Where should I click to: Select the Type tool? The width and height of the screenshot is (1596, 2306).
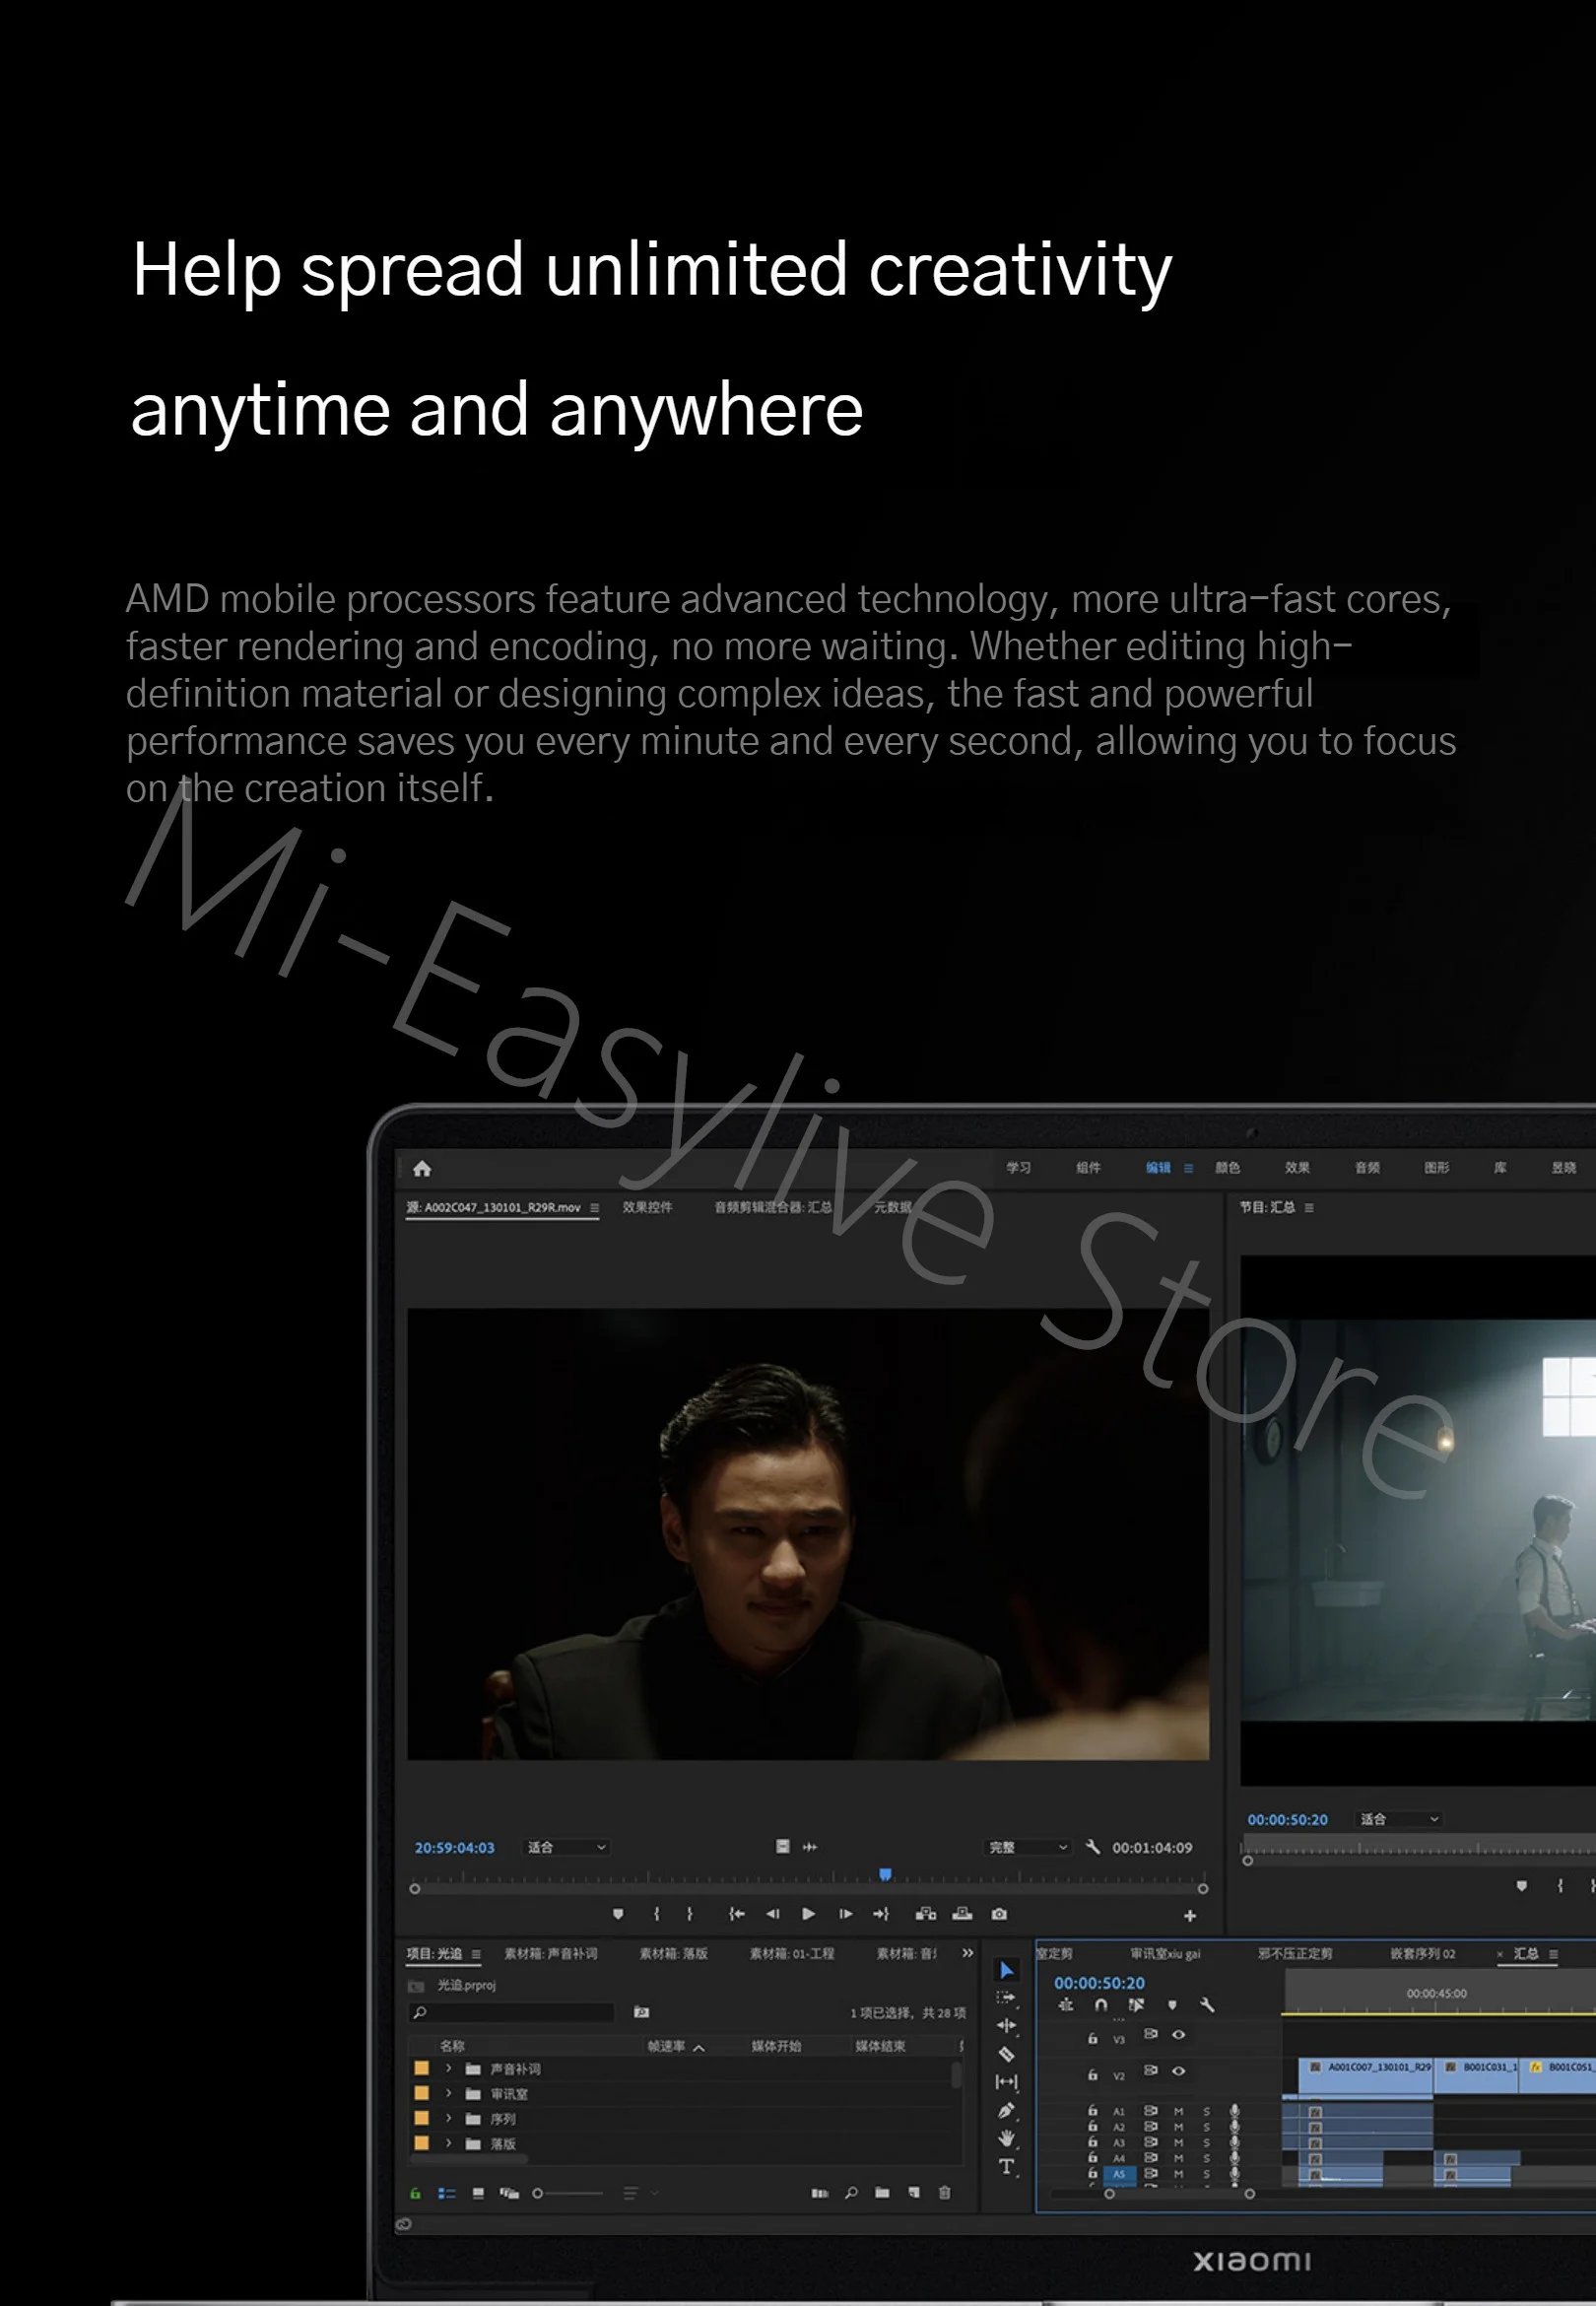[1006, 2166]
